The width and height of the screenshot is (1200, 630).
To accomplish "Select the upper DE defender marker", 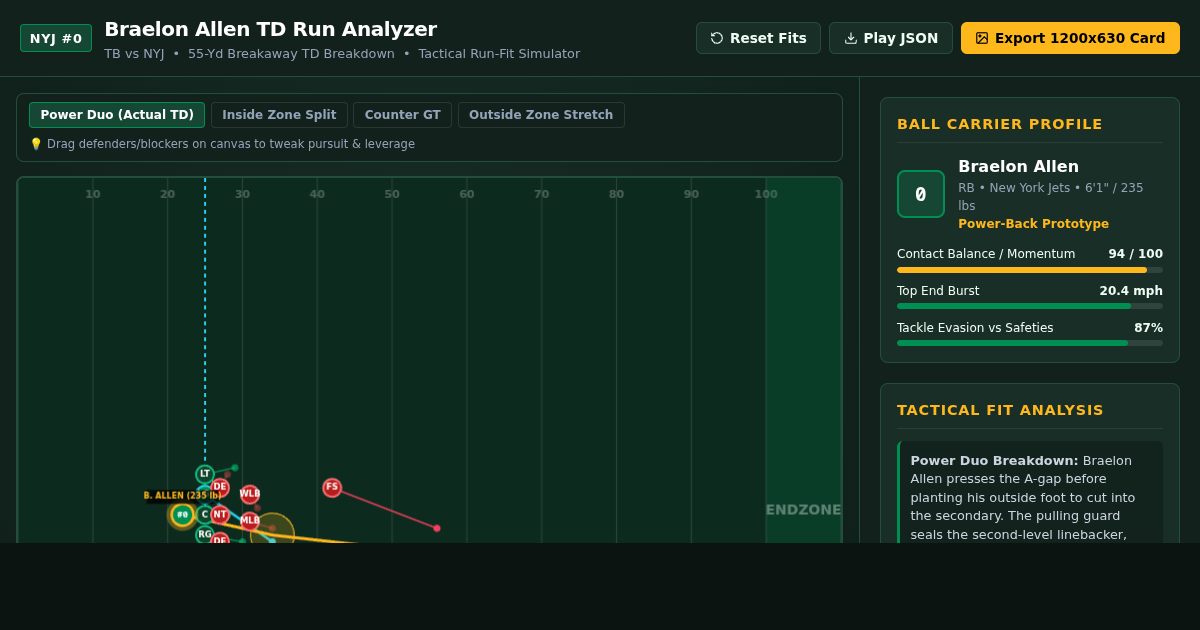I will 220,487.
